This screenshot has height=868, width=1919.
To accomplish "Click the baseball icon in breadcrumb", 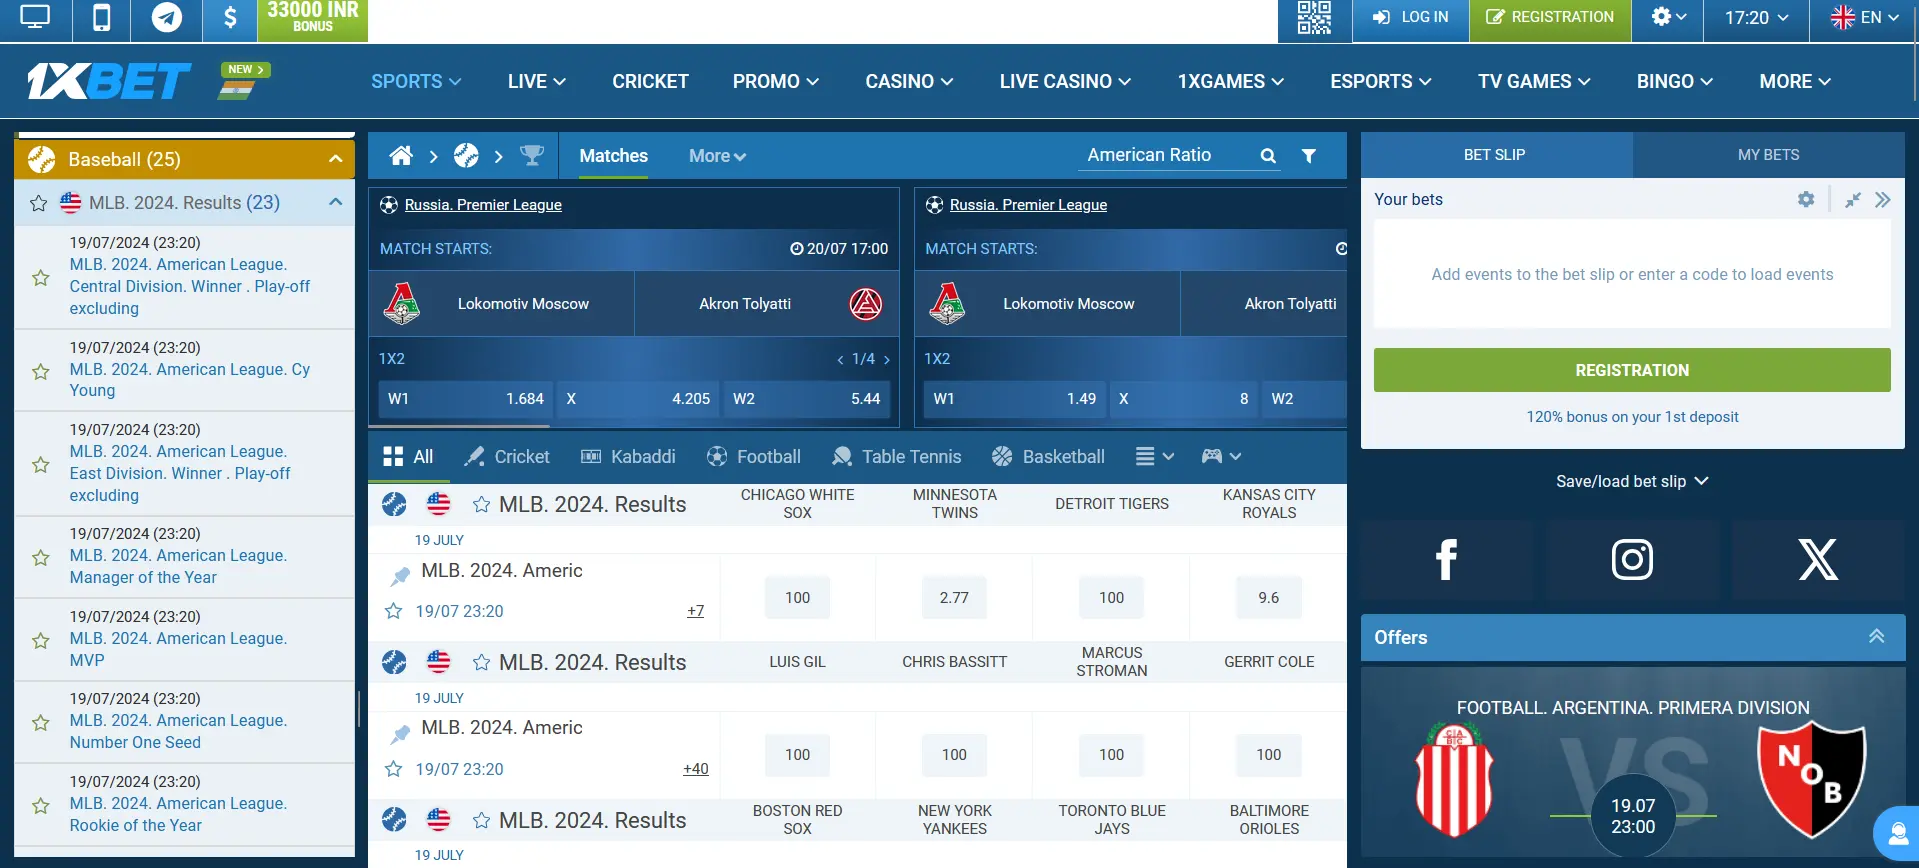I will 466,155.
